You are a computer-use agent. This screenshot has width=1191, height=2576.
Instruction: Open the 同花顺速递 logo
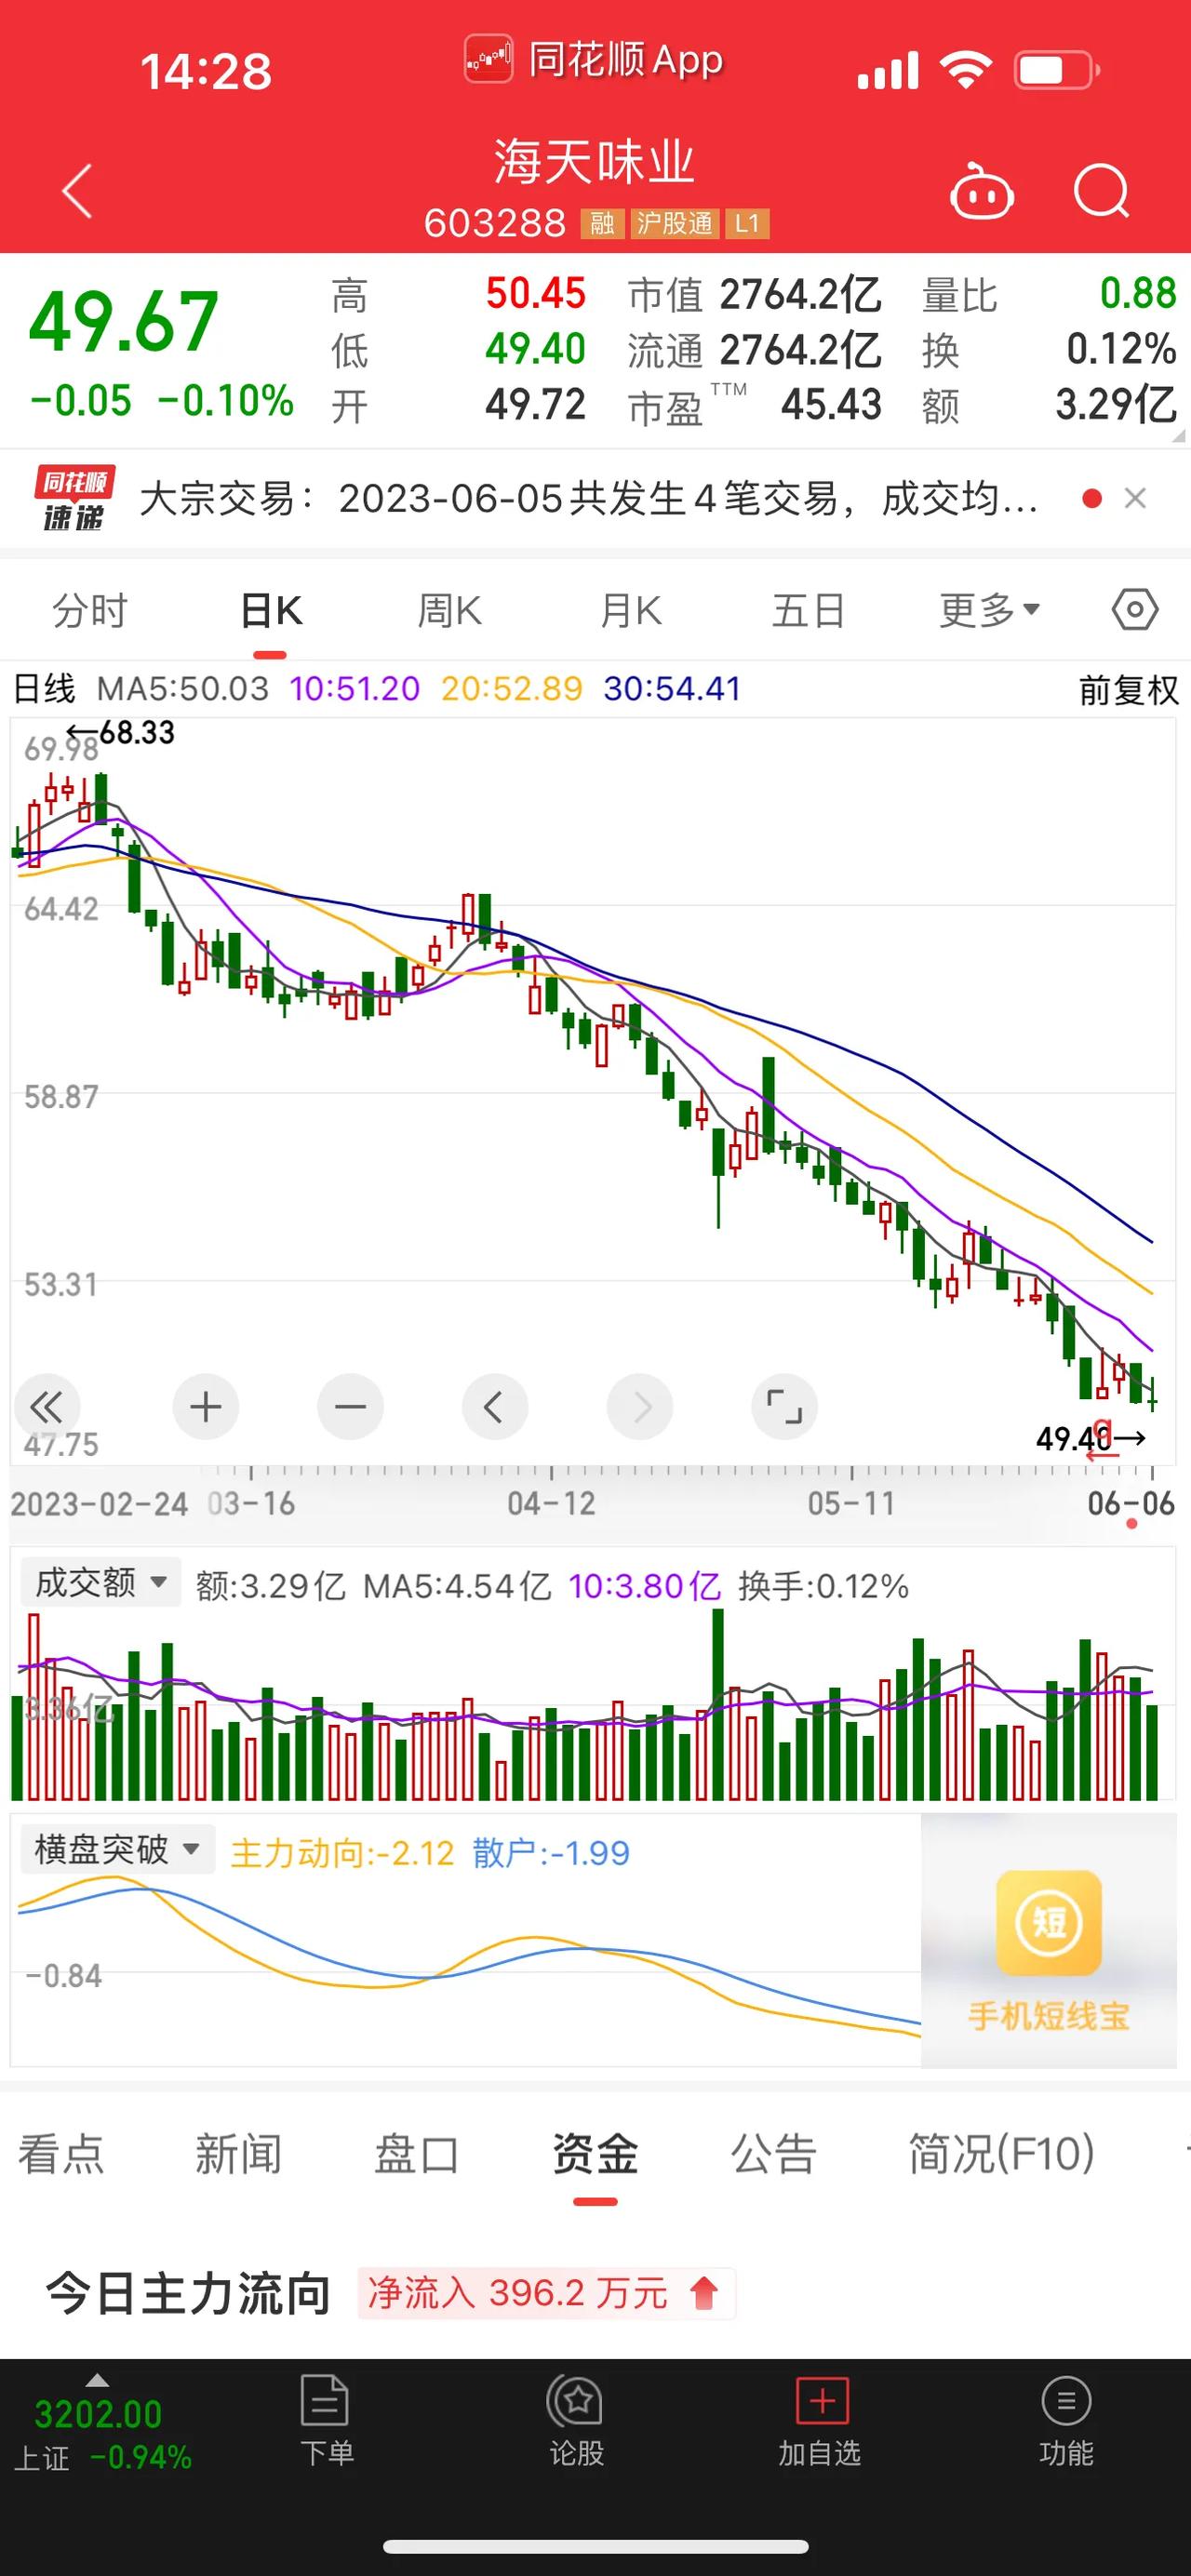tap(75, 497)
